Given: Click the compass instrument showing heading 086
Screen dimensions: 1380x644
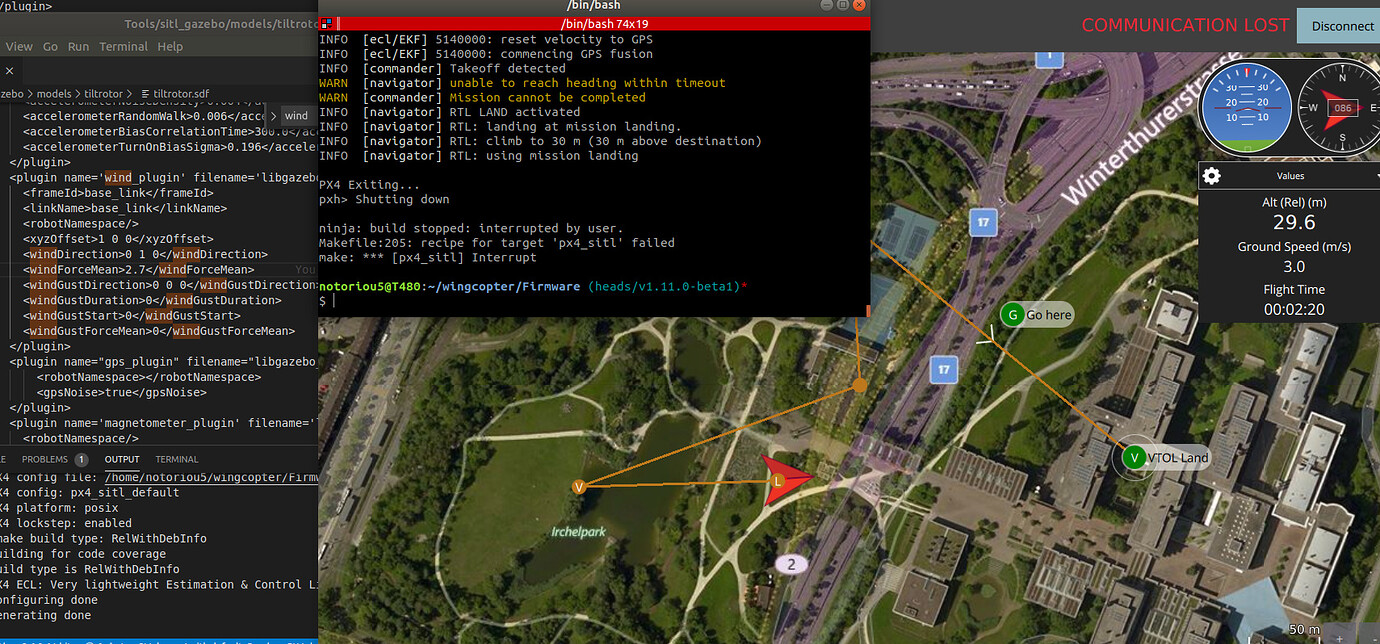Looking at the screenshot, I should 1342,108.
